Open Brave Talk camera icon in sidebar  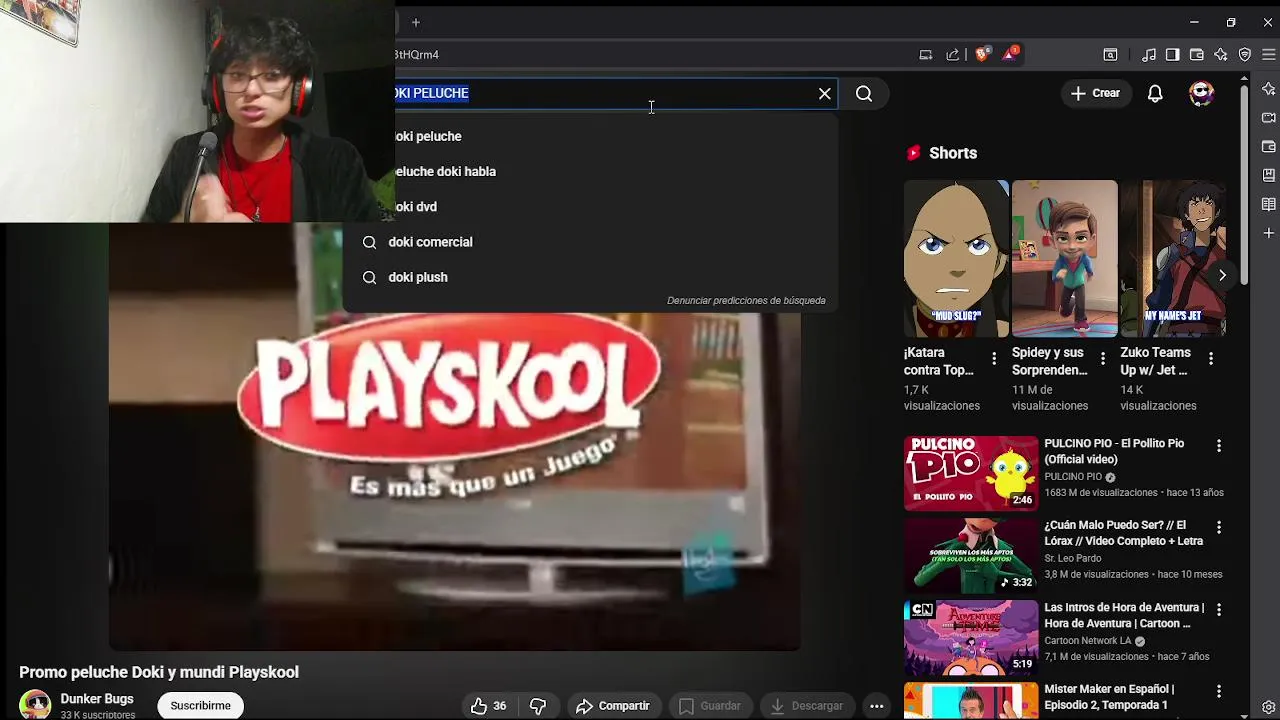click(x=1268, y=118)
